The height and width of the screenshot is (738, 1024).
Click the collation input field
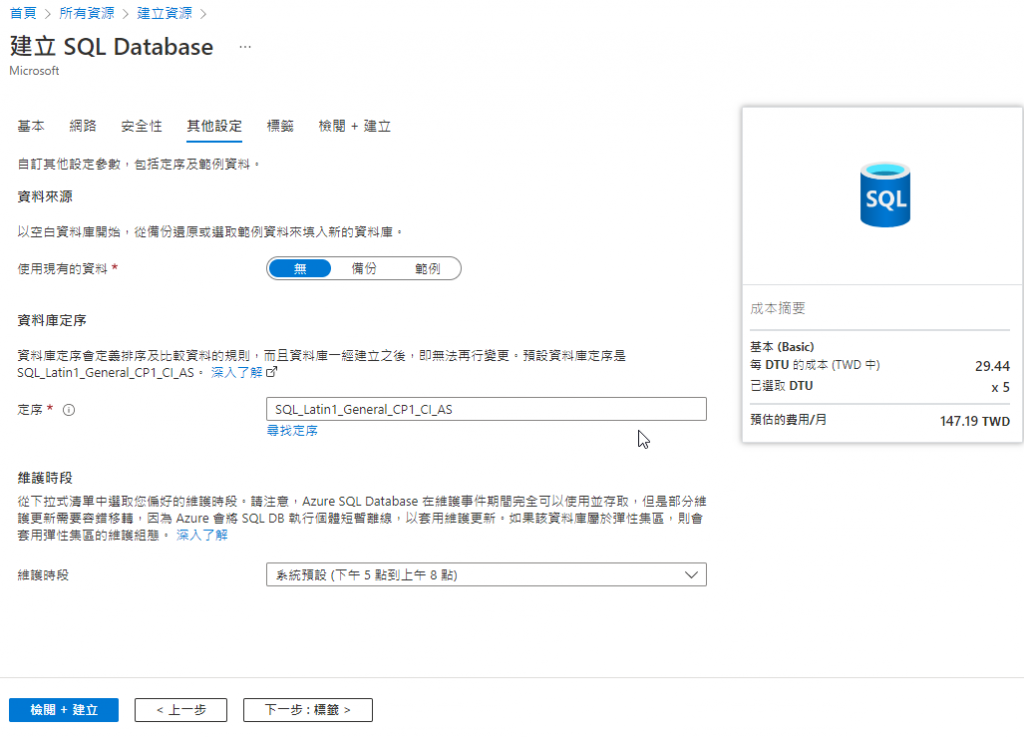(486, 409)
